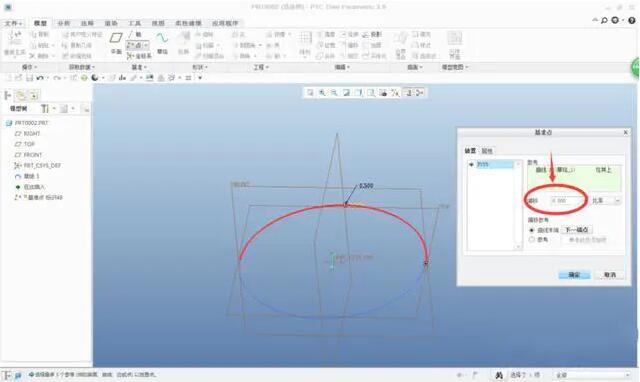This screenshot has height=382, width=640.
Task: Open the selection filter dropdown in status bar
Action: pyautogui.click(x=592, y=375)
